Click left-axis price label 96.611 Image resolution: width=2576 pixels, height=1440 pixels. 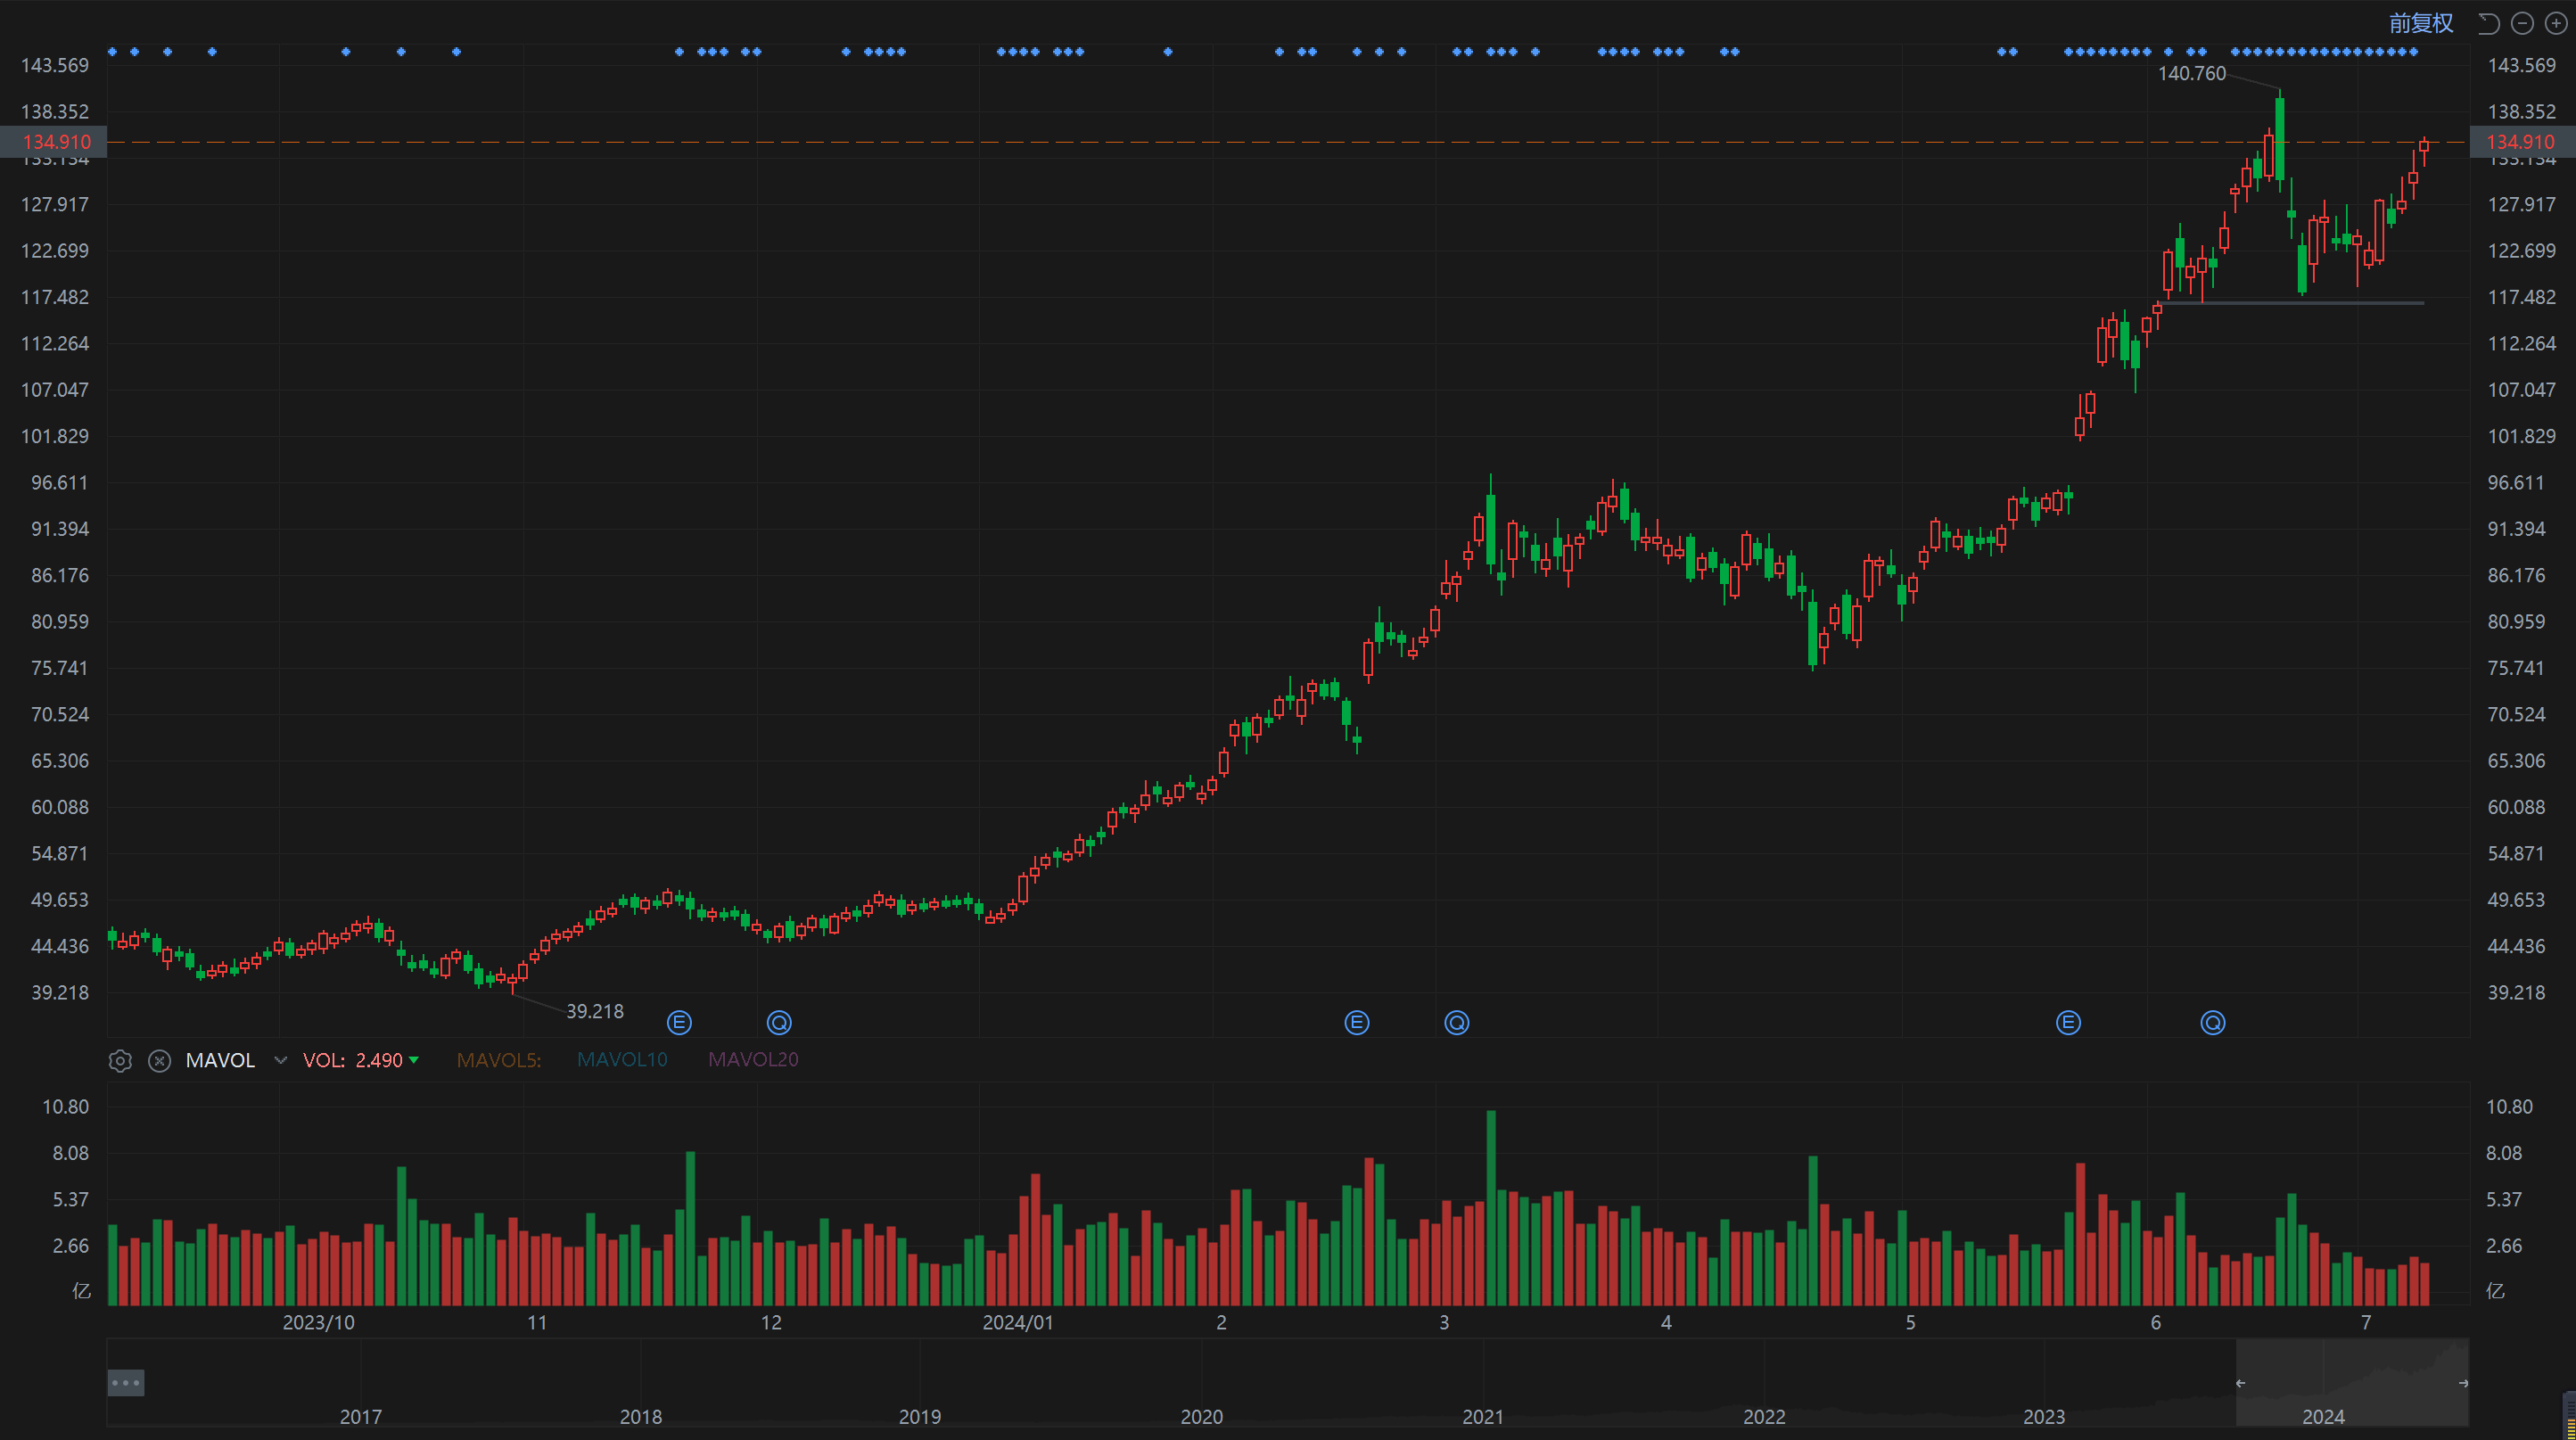(x=59, y=482)
